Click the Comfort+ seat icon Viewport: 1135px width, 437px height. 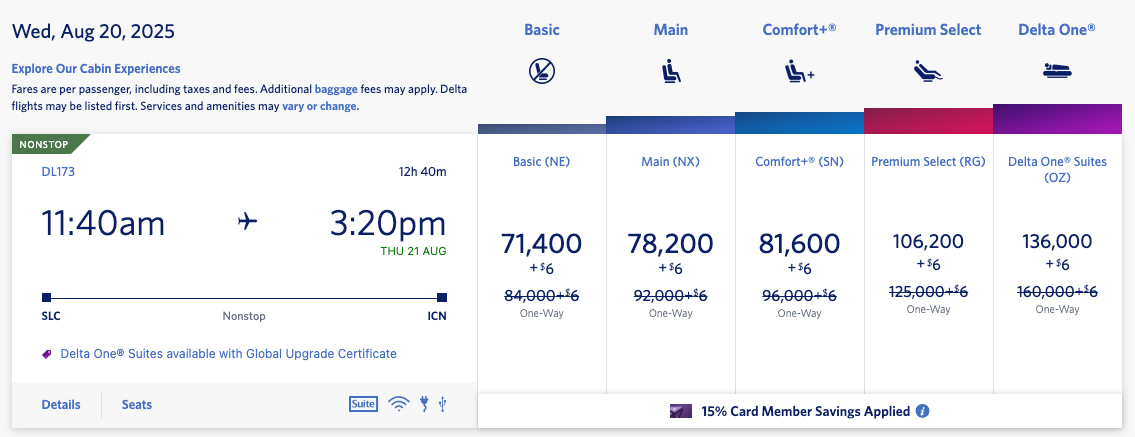tap(799, 72)
